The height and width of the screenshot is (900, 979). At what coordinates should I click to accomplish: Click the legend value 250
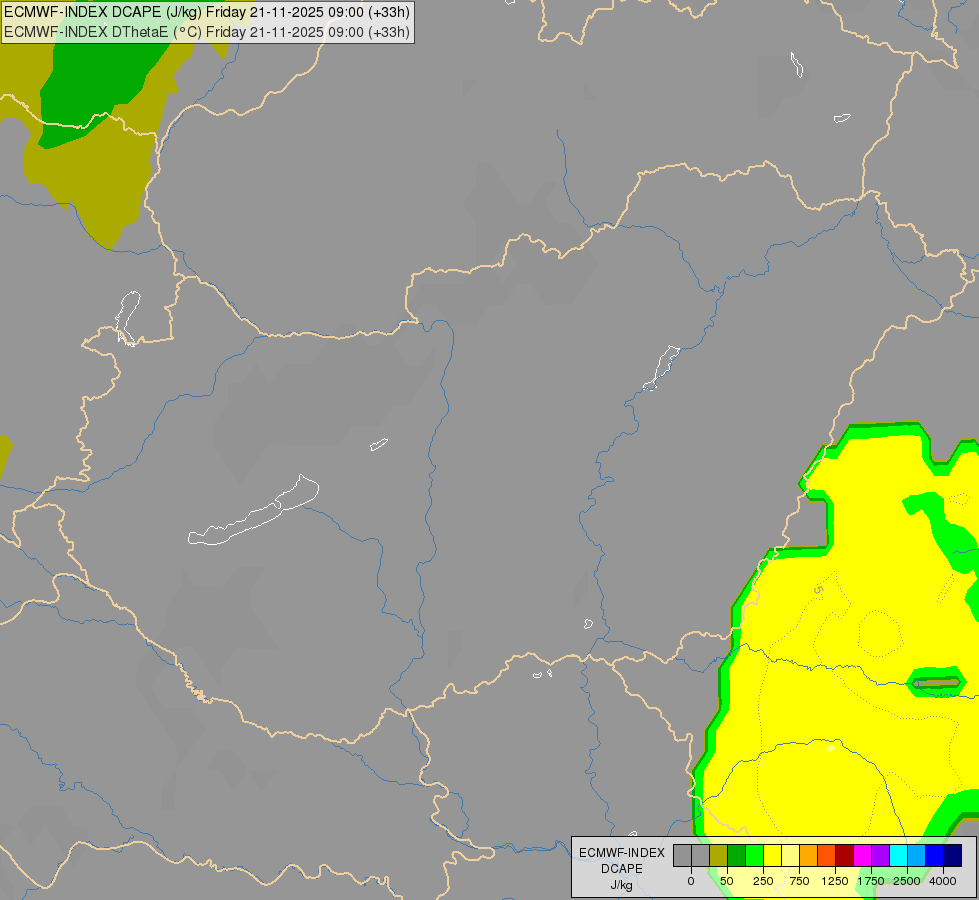763,881
